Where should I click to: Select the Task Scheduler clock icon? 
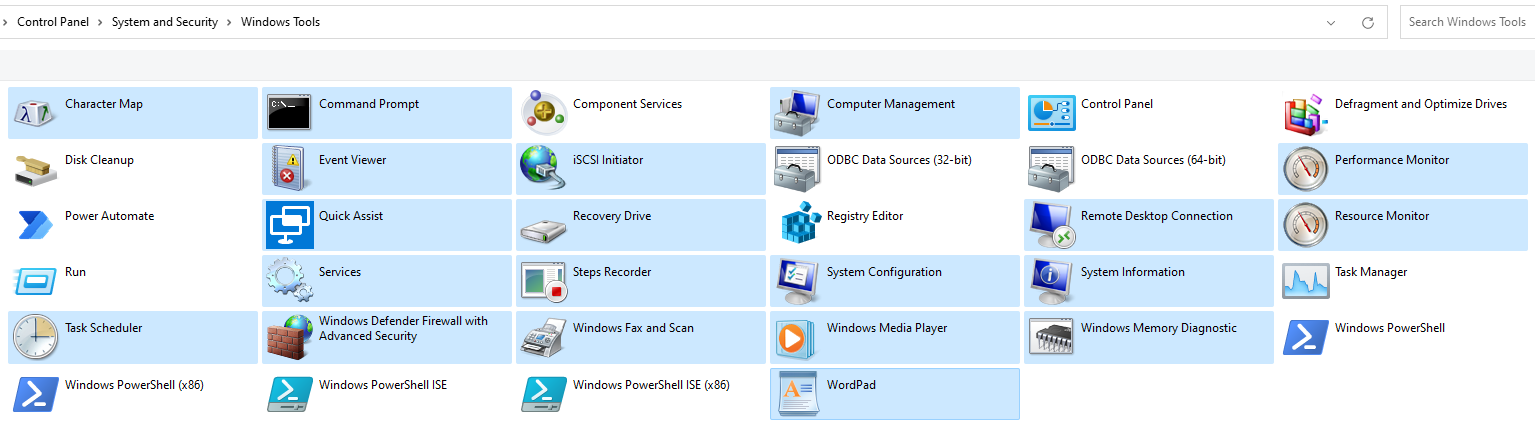(x=35, y=337)
